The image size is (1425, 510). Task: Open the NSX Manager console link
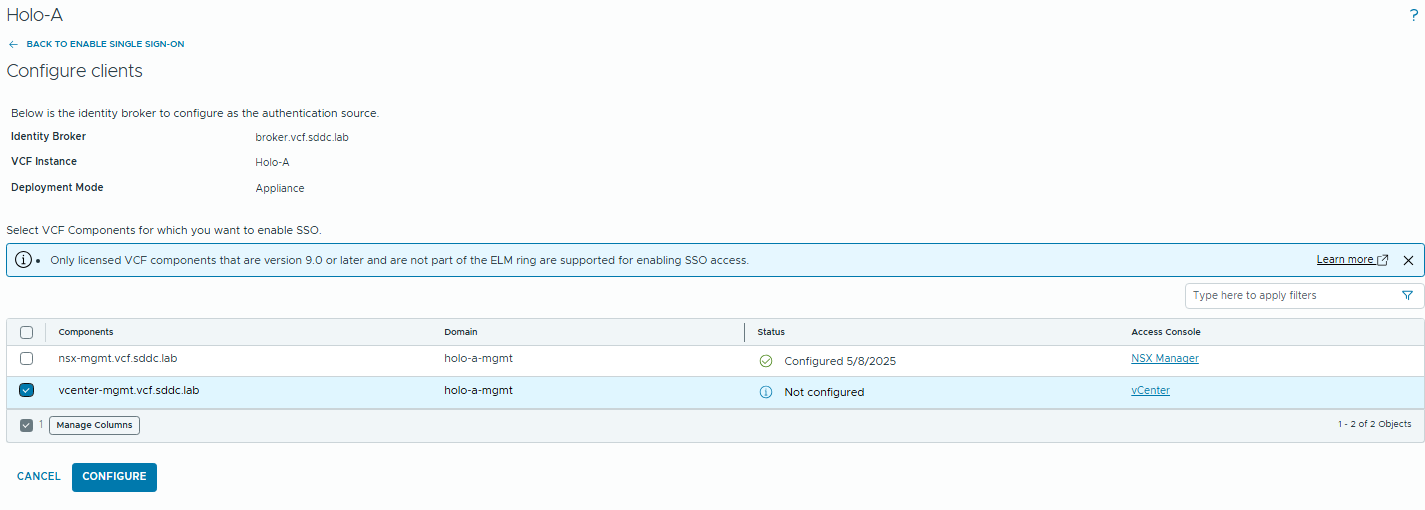coord(1164,358)
